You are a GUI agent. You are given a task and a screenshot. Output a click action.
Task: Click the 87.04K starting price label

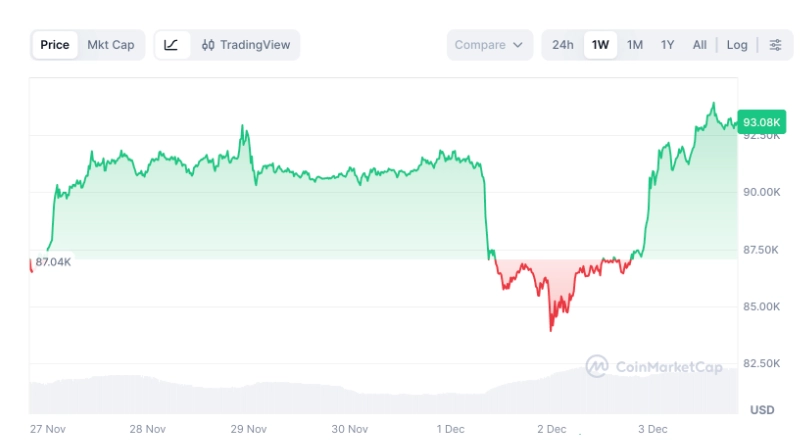[x=53, y=262]
